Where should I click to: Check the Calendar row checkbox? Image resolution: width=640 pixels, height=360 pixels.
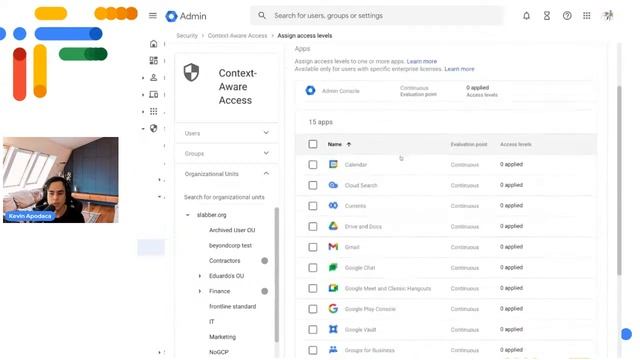313,164
